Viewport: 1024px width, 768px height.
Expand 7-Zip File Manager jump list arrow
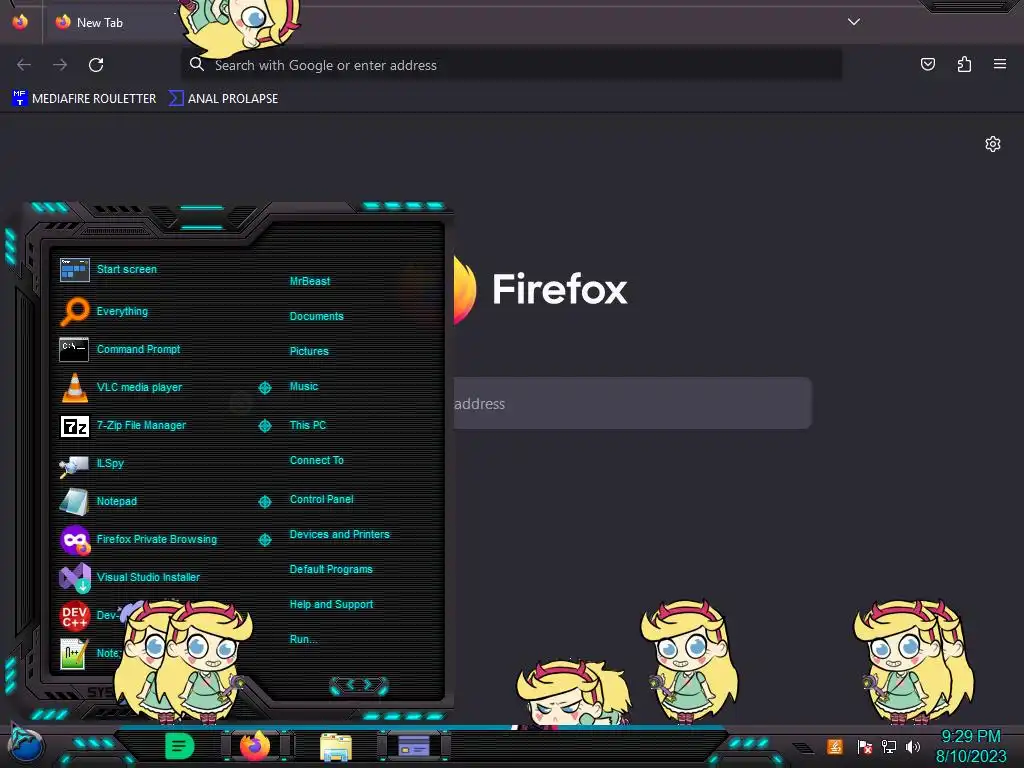[x=264, y=426]
